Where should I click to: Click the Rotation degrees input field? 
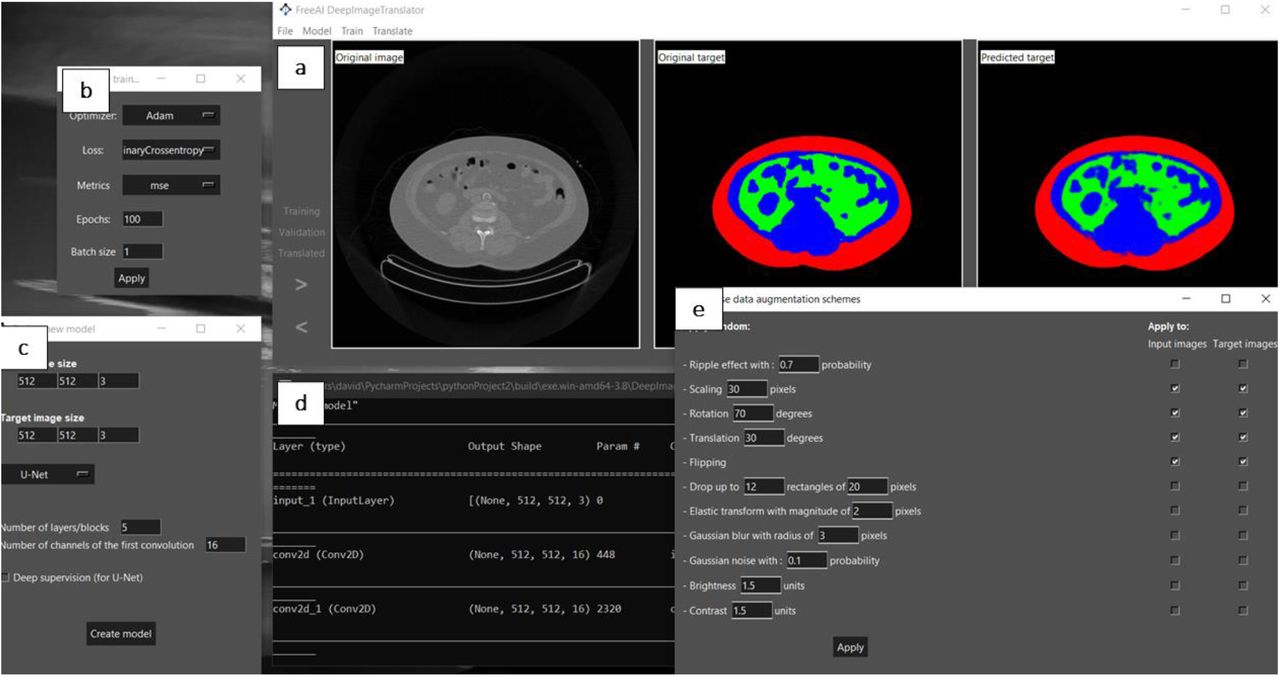pos(753,413)
